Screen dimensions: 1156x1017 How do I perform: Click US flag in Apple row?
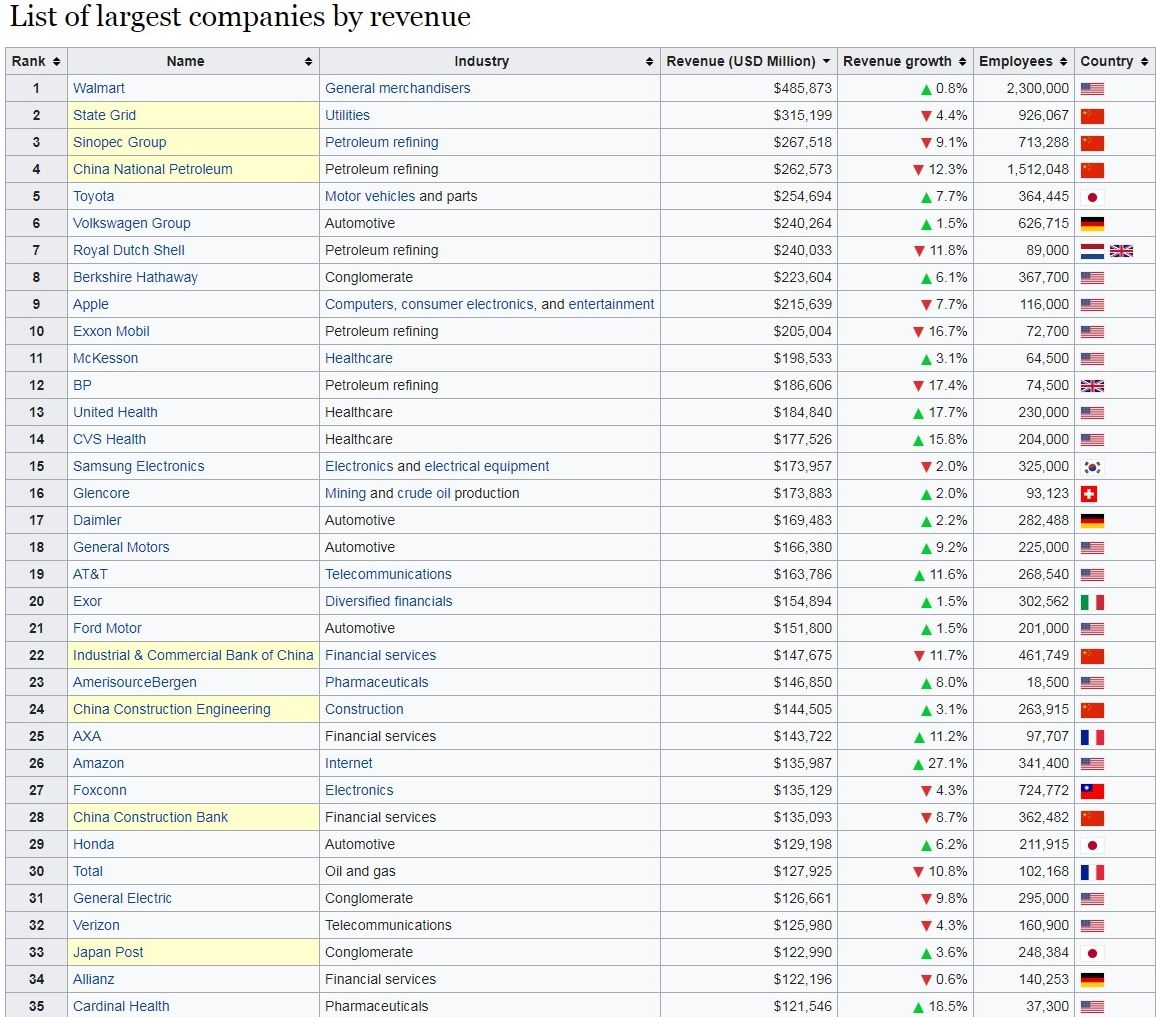1092,305
